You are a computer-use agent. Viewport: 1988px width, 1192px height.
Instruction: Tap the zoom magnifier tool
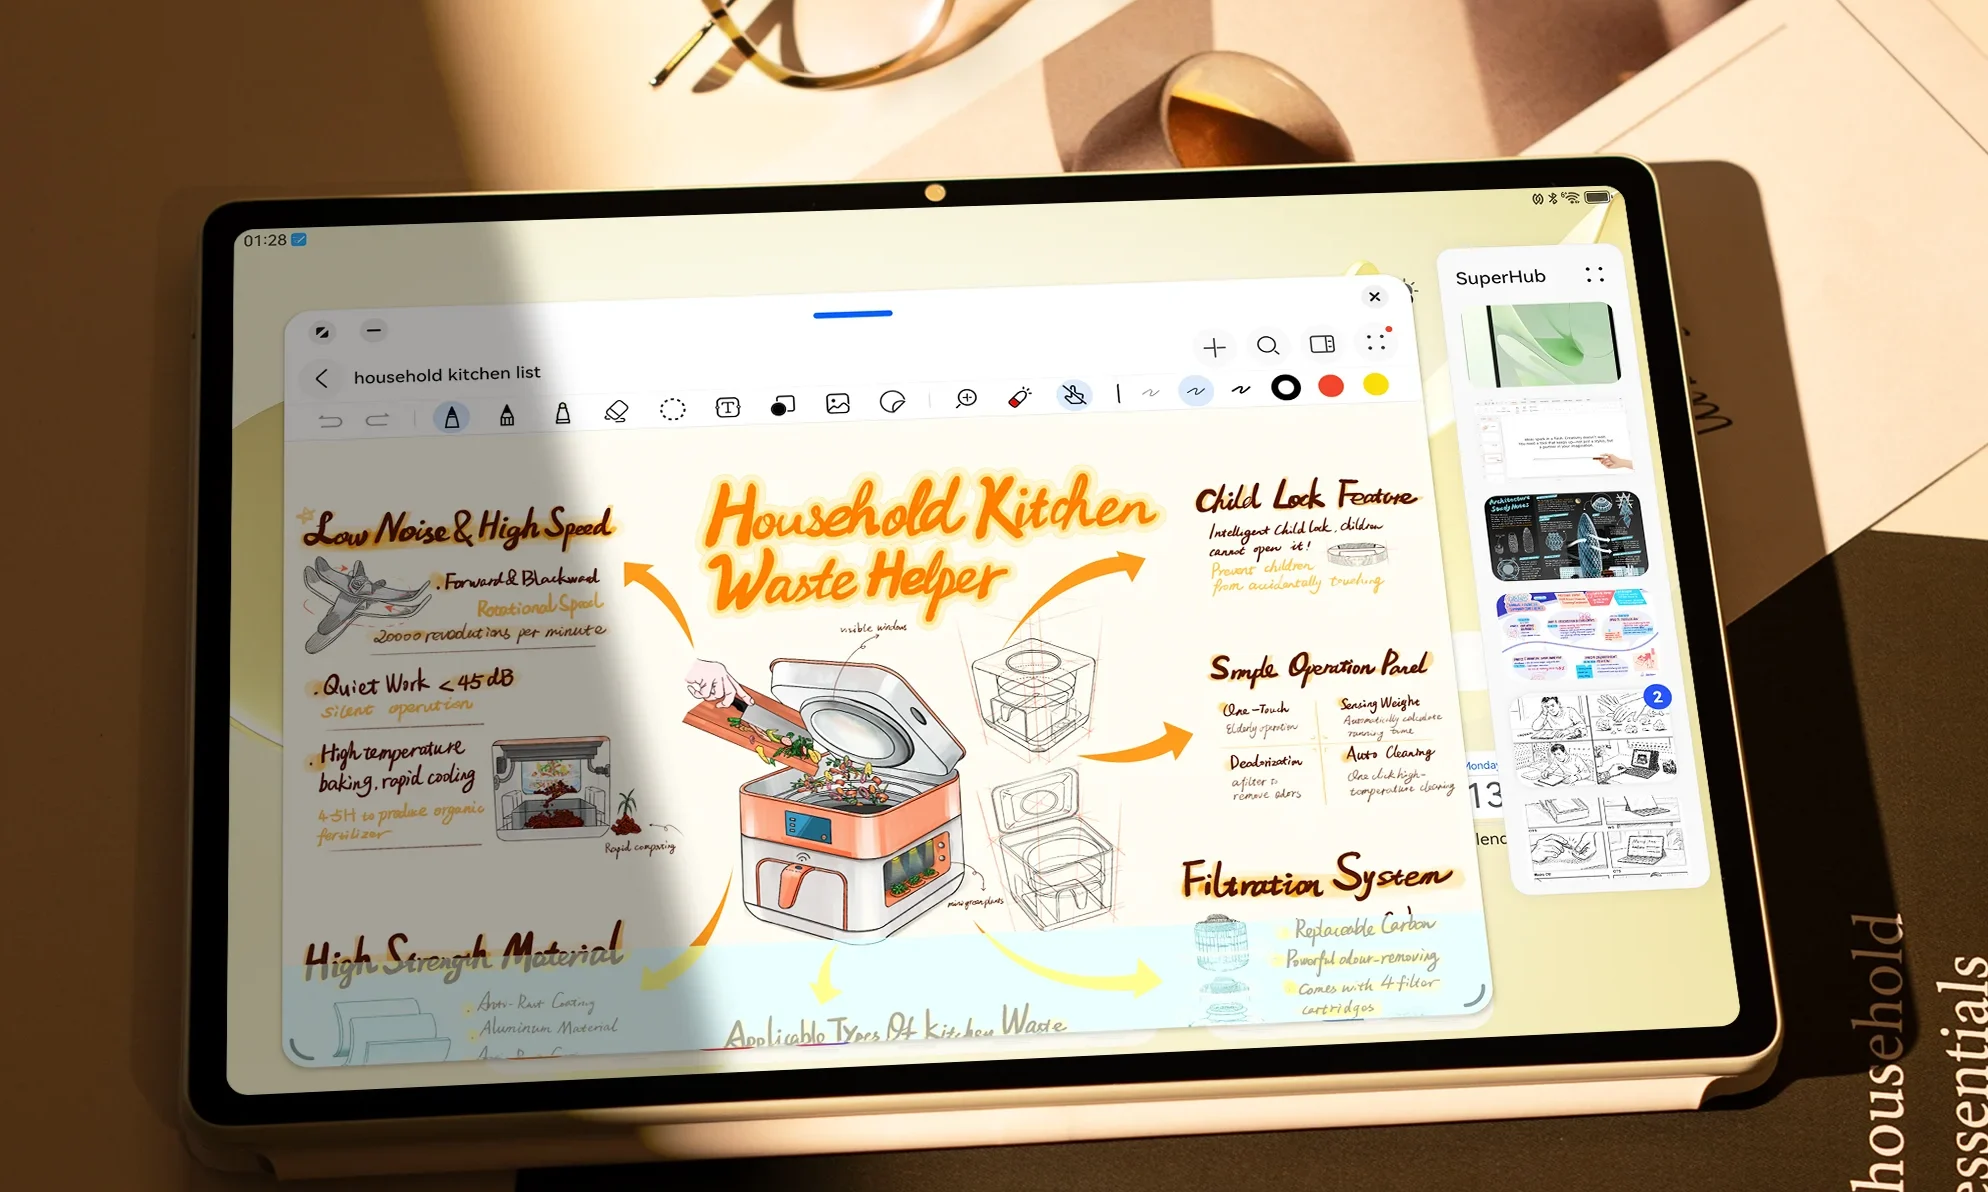pos(965,398)
